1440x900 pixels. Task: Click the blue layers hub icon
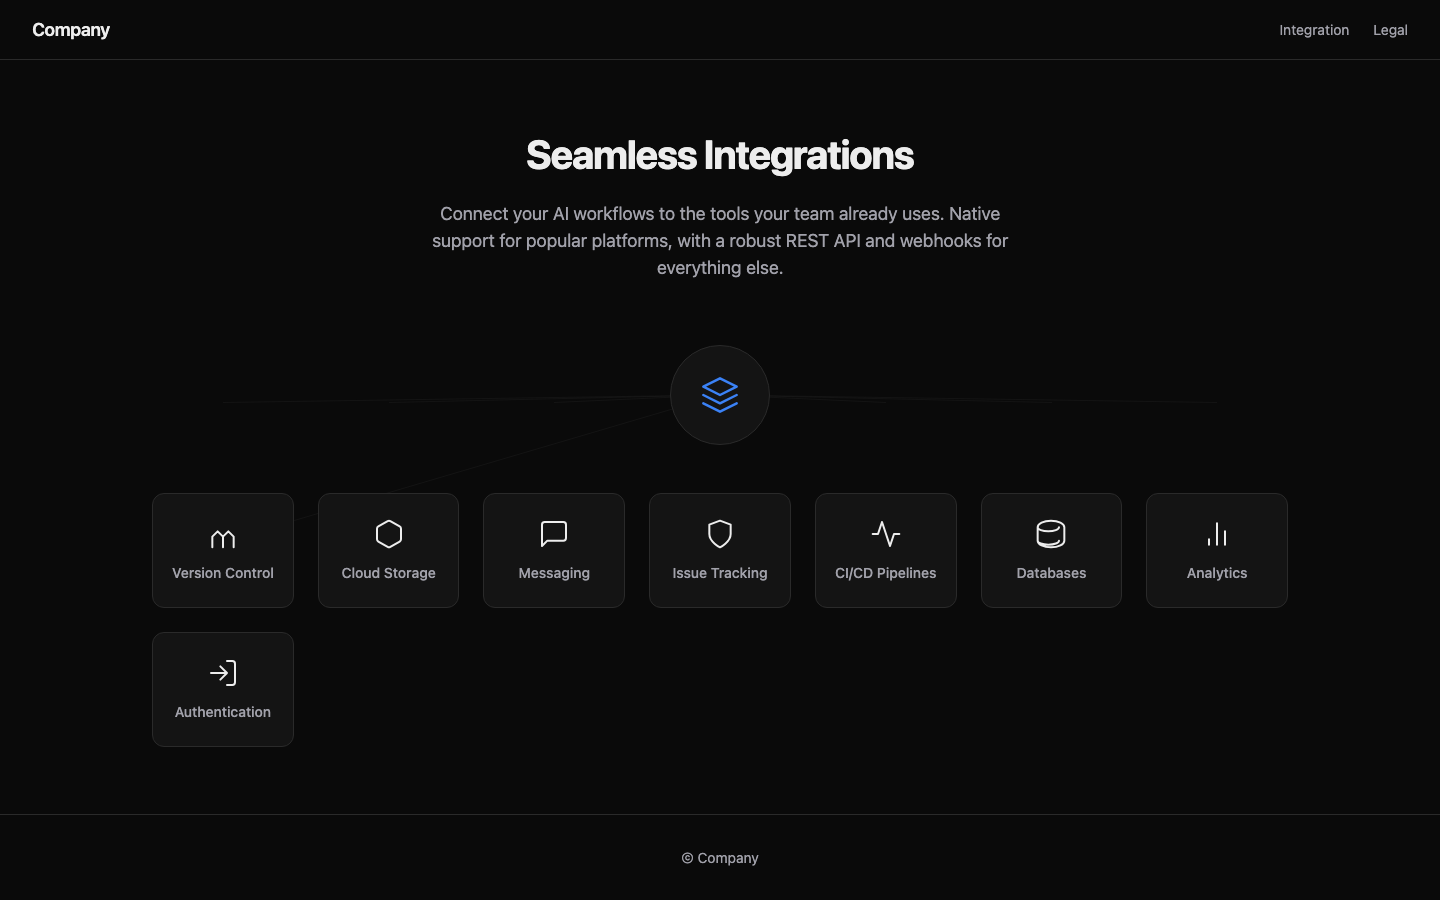tap(720, 395)
